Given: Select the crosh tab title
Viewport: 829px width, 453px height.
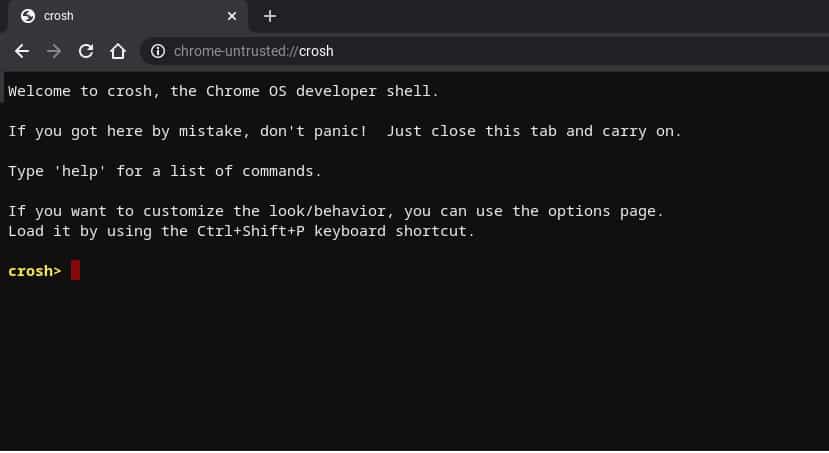Looking at the screenshot, I should pyautogui.click(x=59, y=16).
